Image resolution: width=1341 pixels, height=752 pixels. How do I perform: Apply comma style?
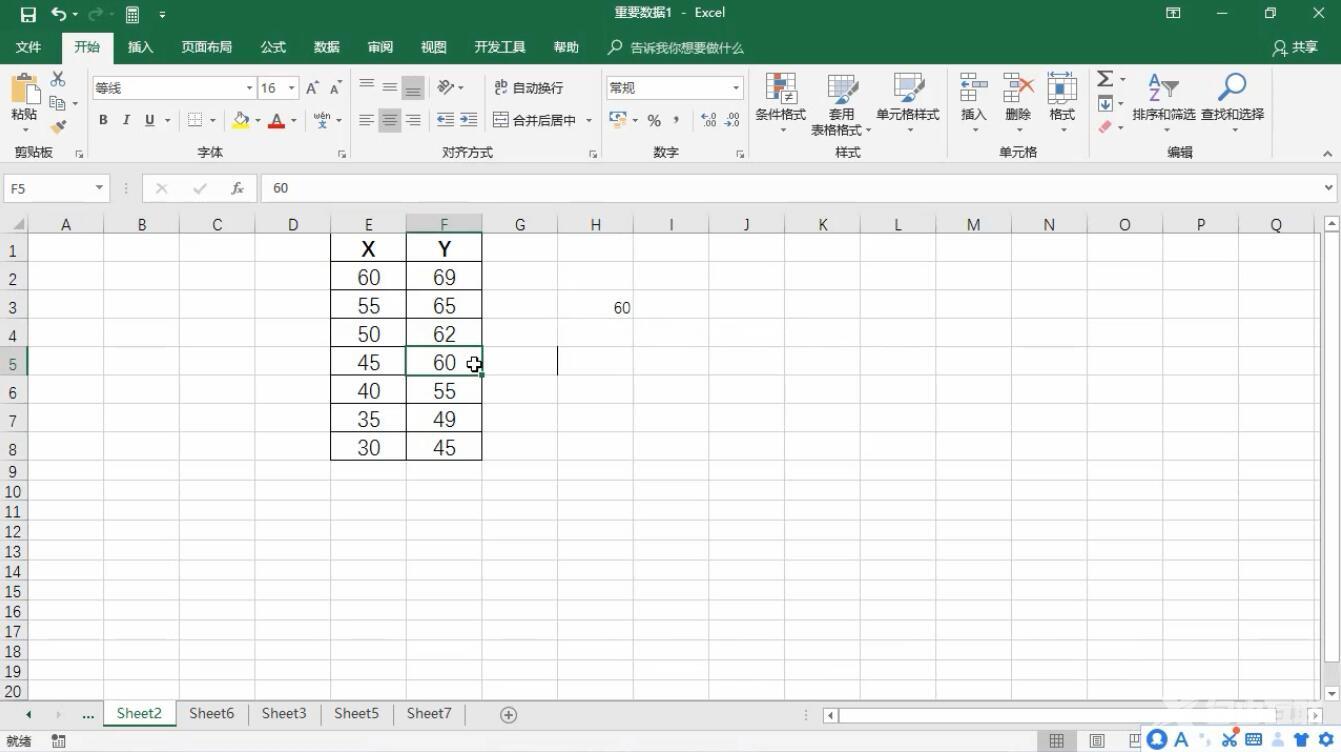point(677,120)
